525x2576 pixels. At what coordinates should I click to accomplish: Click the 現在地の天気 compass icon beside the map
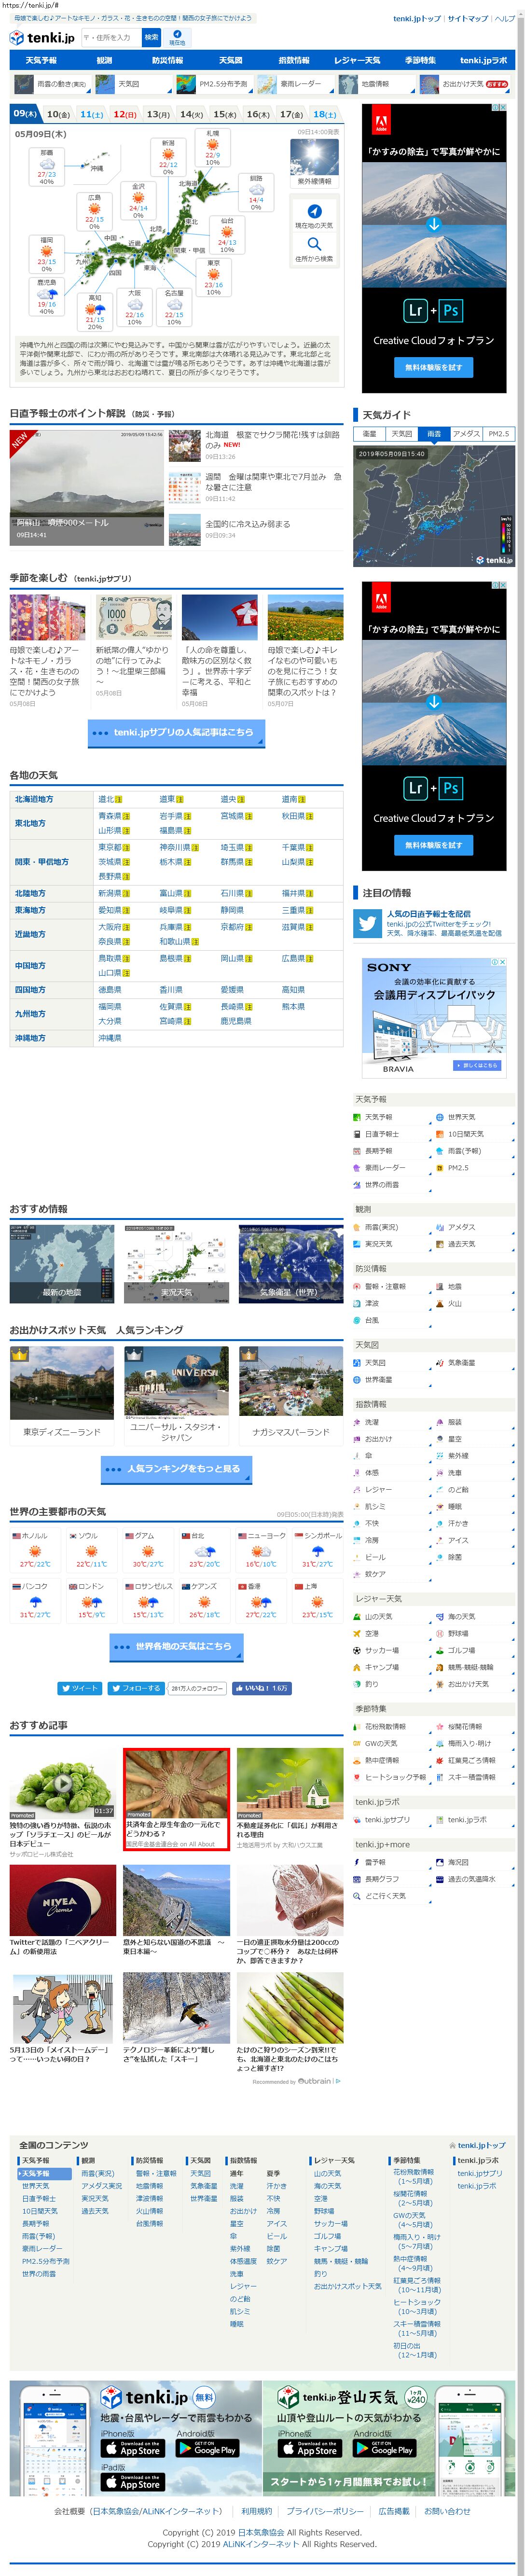314,211
